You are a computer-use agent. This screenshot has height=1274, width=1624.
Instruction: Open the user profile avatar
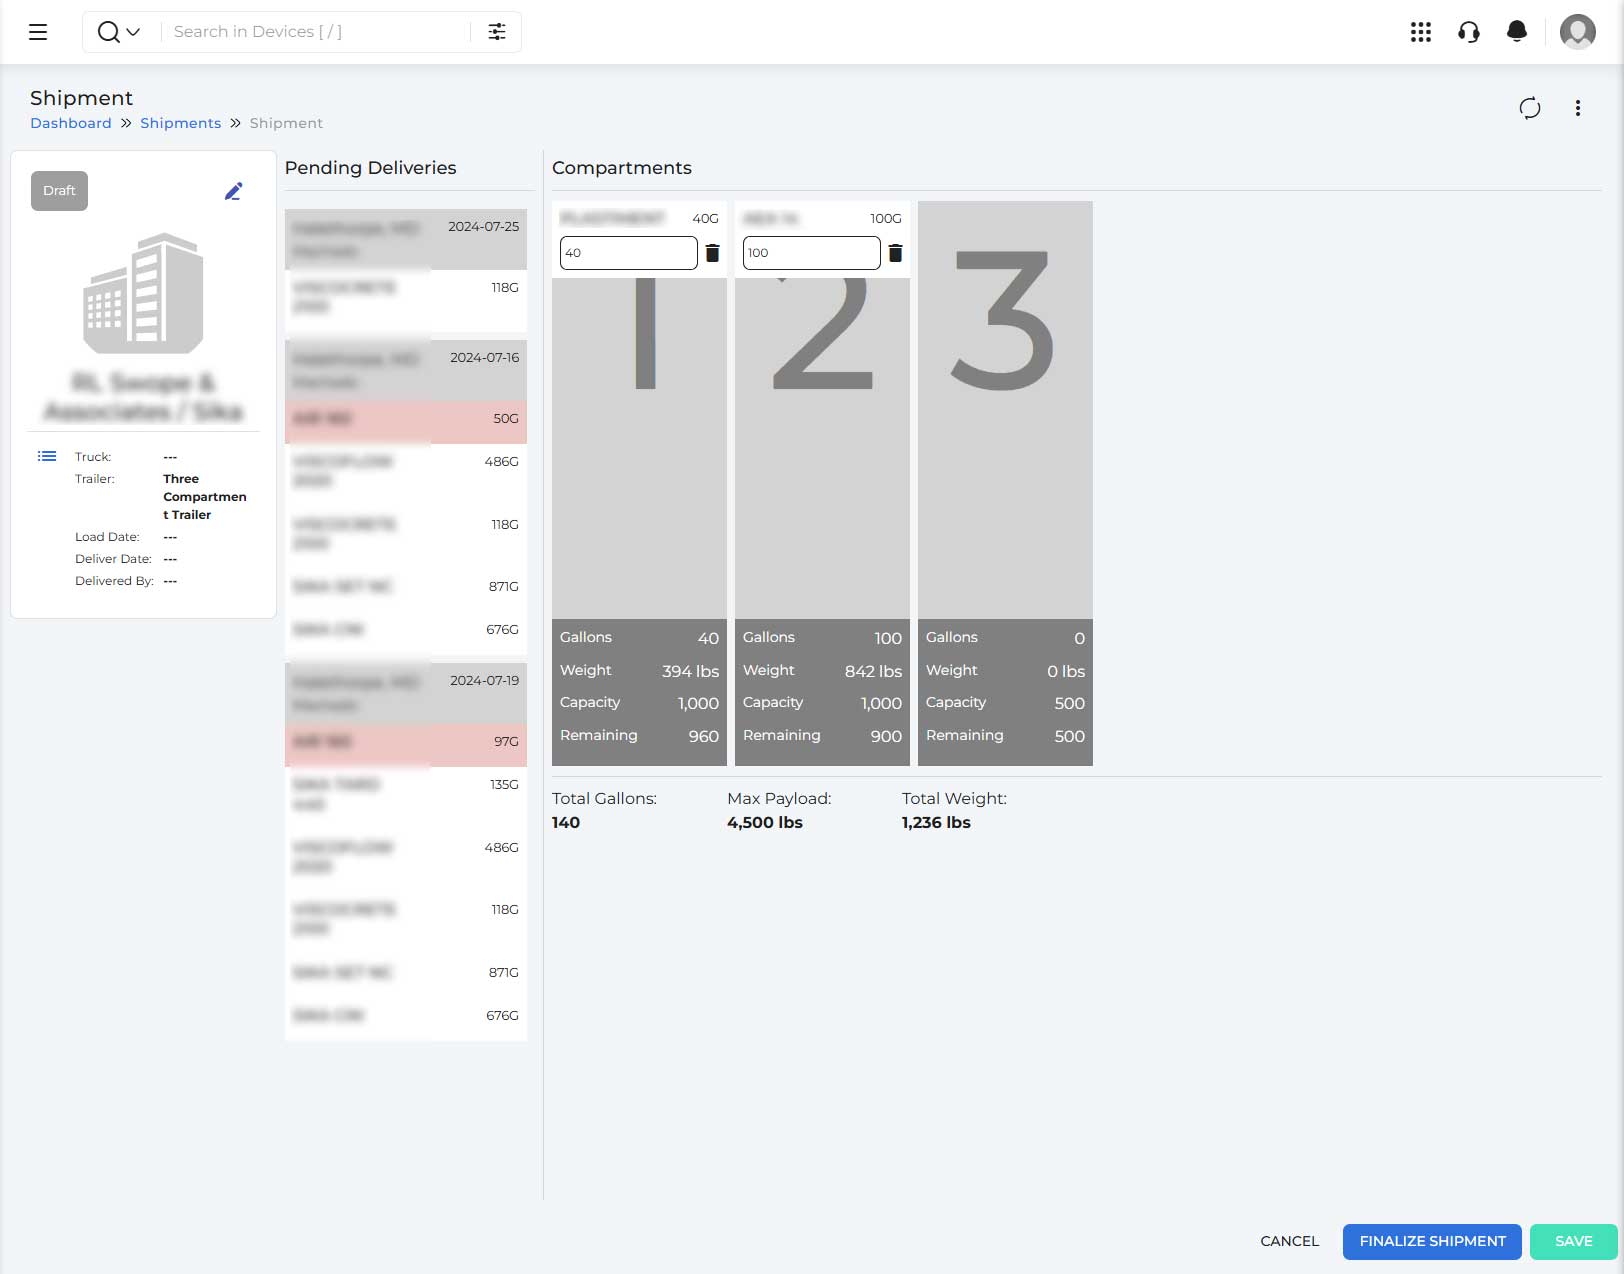pos(1578,32)
